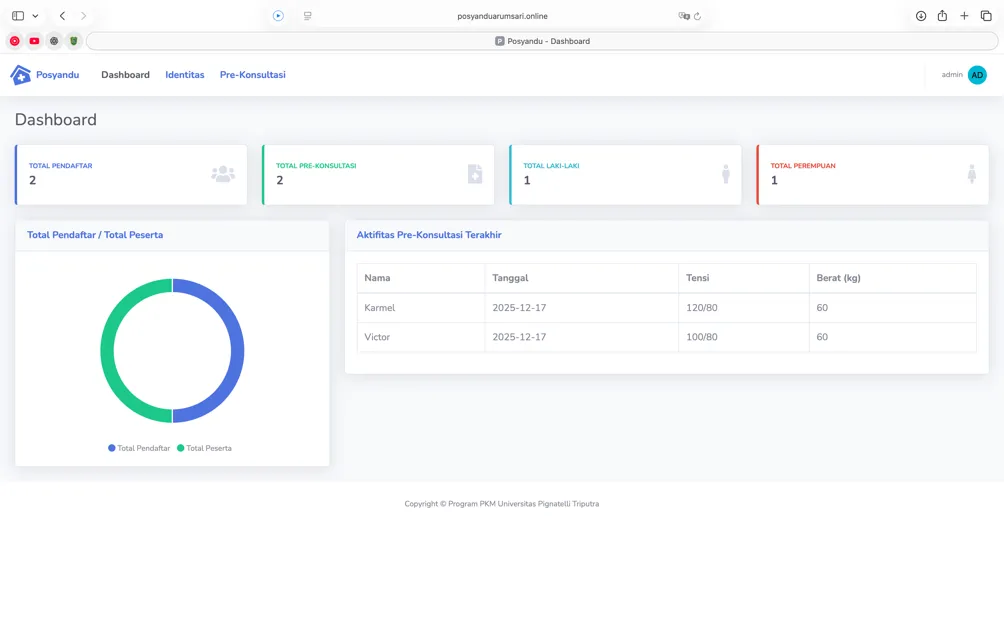Image resolution: width=1004 pixels, height=628 pixels.
Task: Select the Dashboard nav link
Action: [126, 75]
